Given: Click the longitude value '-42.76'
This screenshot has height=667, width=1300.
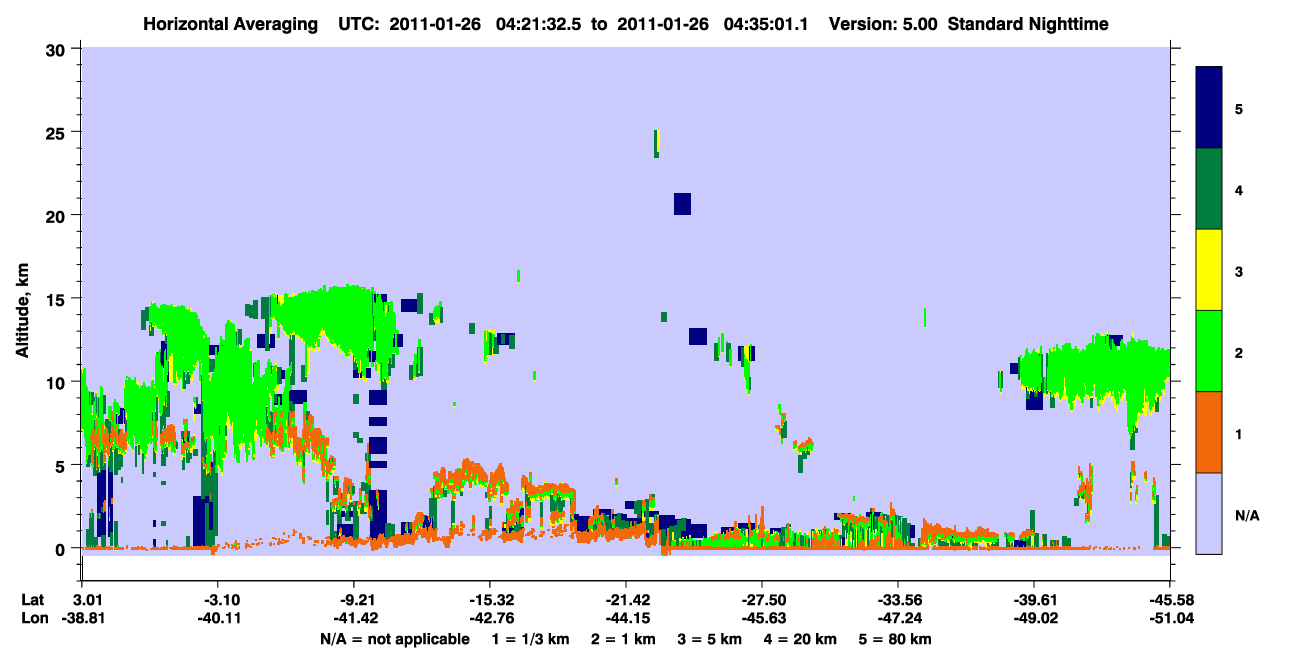Looking at the screenshot, I should coord(490,618).
